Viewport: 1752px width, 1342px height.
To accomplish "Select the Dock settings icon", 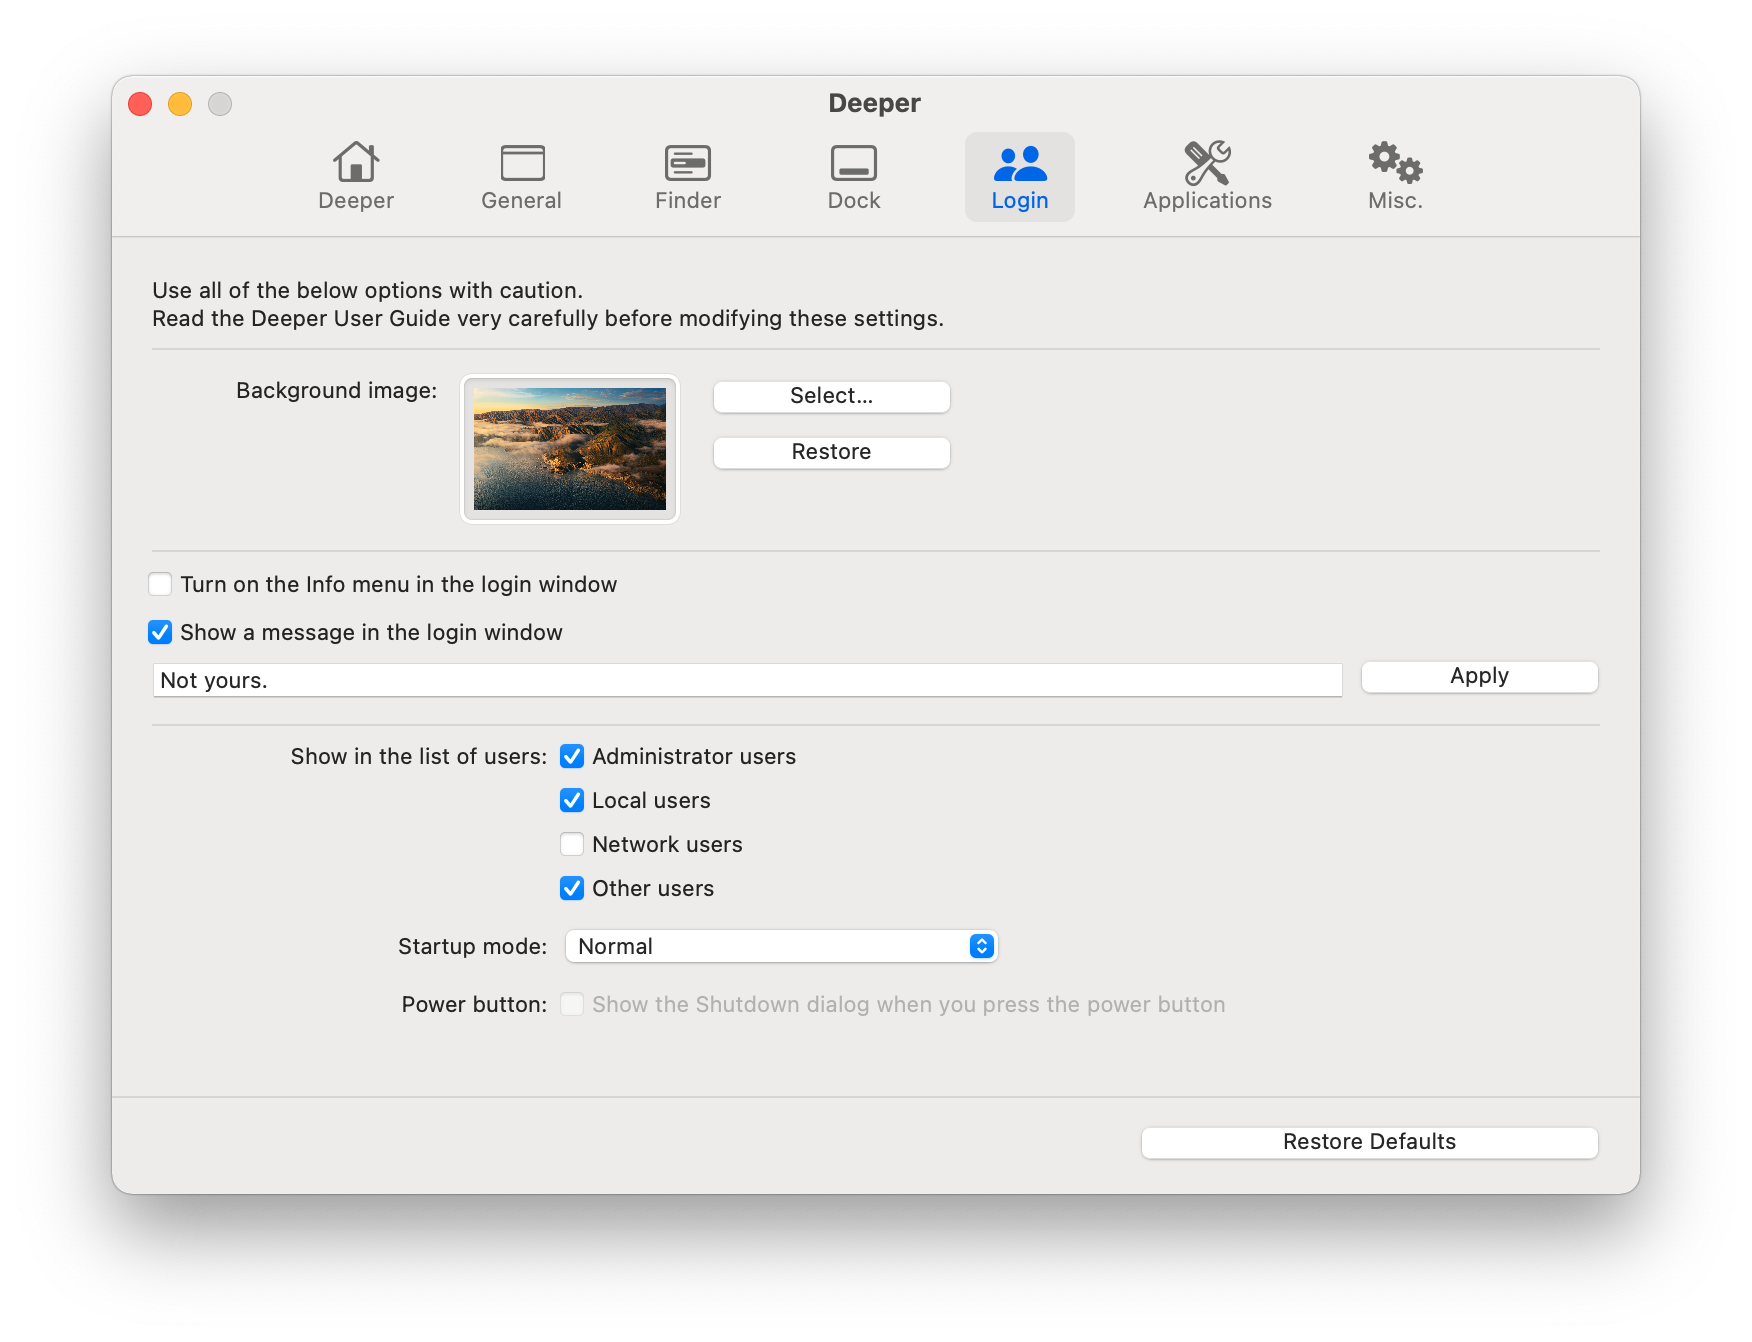I will click(x=853, y=163).
